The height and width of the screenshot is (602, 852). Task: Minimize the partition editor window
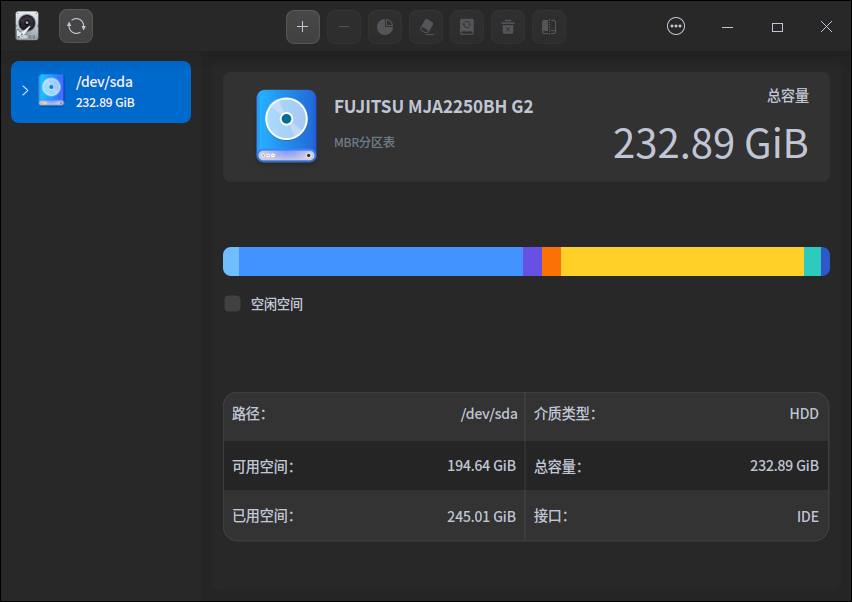[727, 27]
